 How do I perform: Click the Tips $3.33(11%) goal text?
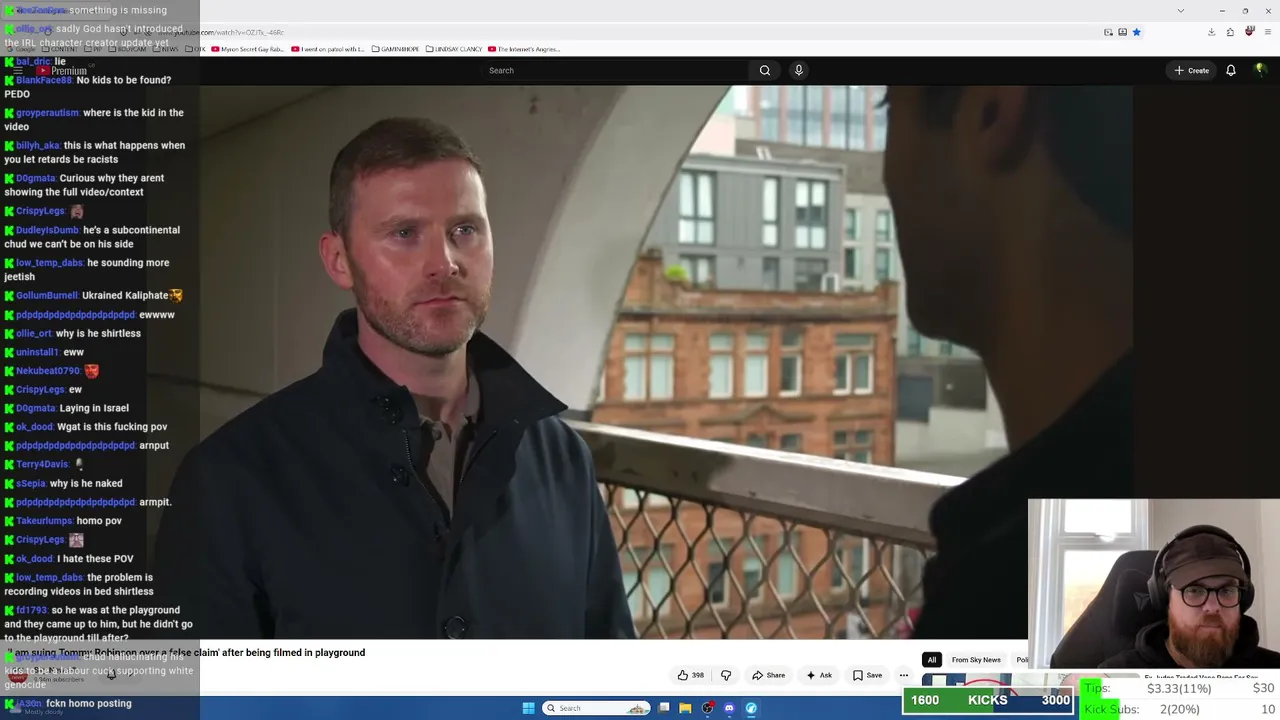pos(1179,688)
